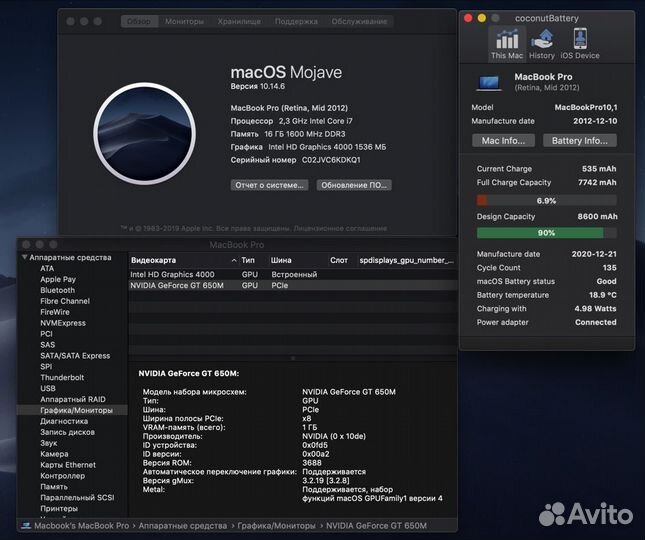Select Параллельный SCSI in the sidebar
The image size is (645, 540).
(x=77, y=498)
